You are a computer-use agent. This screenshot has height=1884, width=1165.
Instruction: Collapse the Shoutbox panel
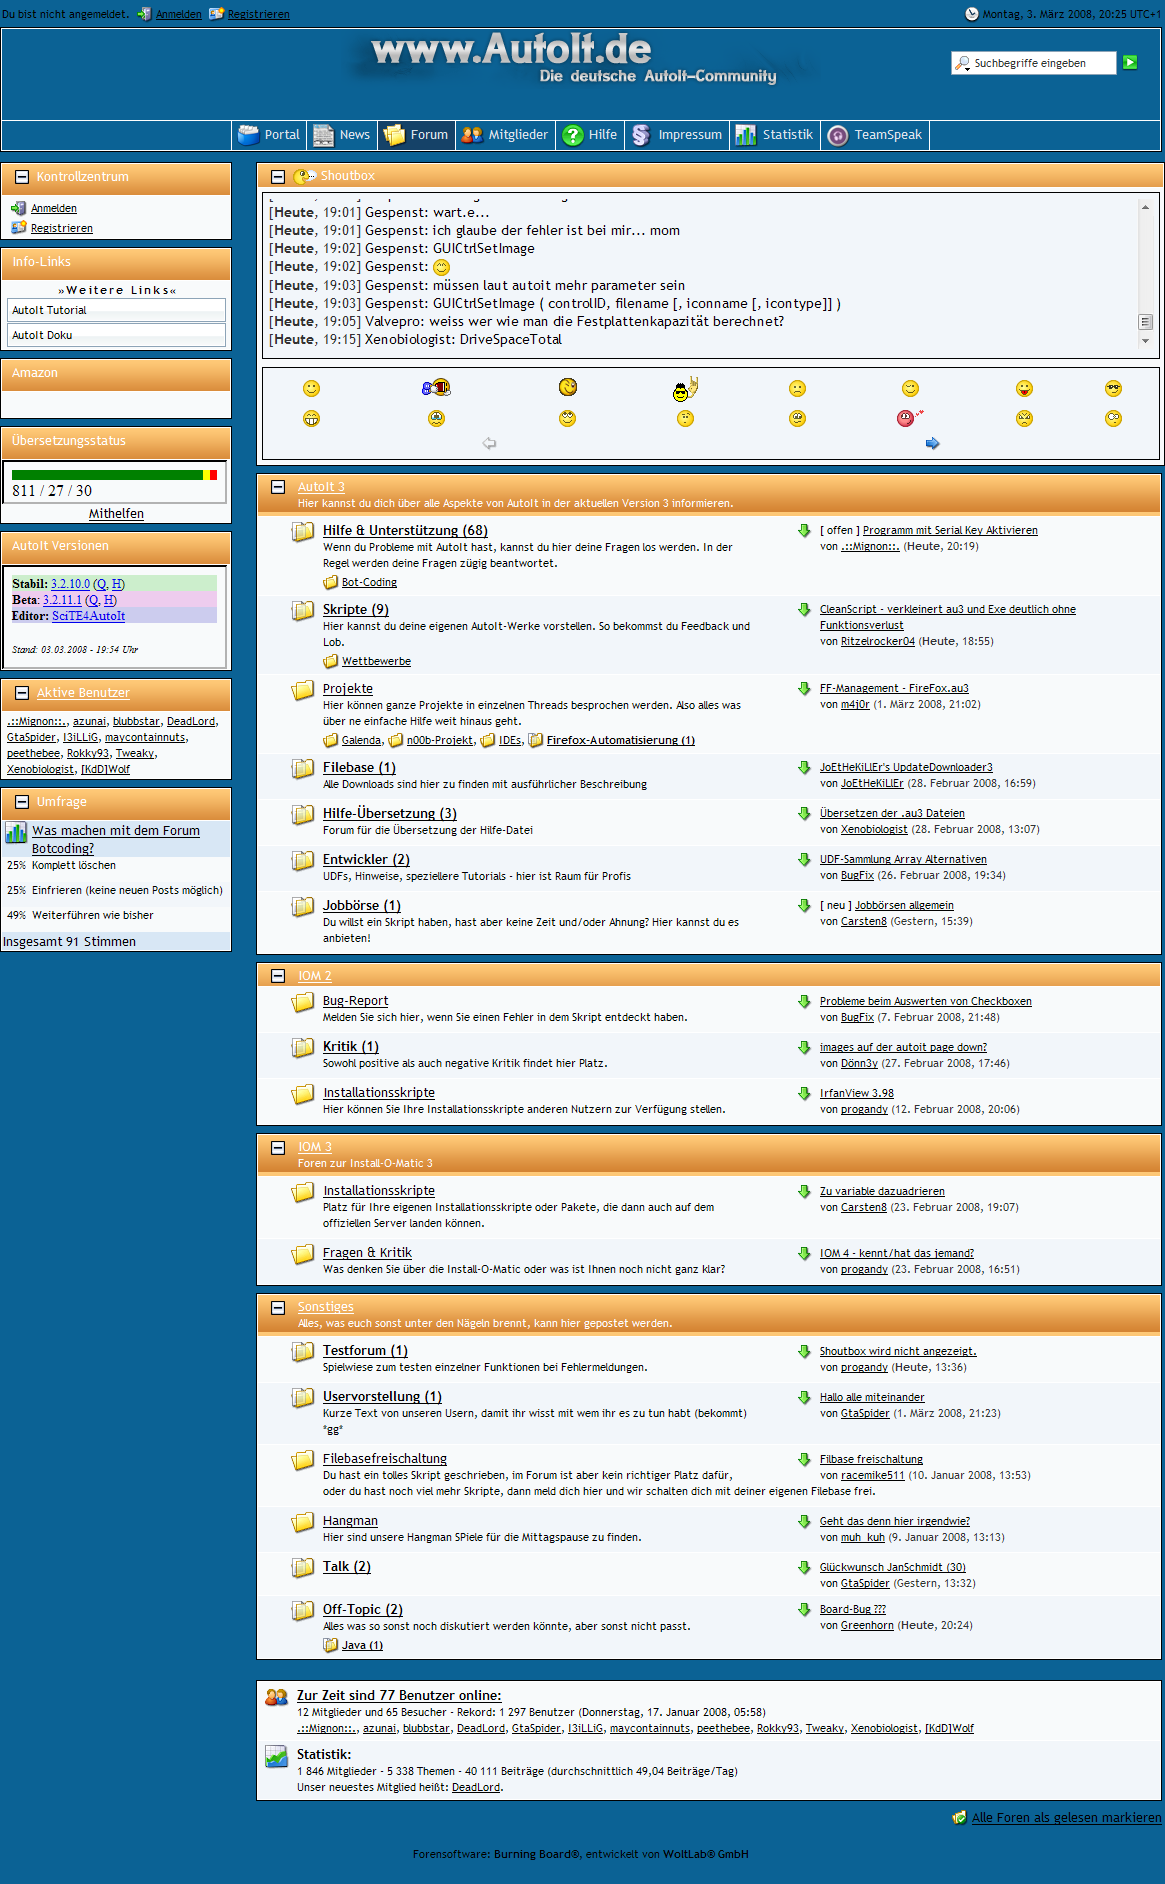tap(278, 176)
